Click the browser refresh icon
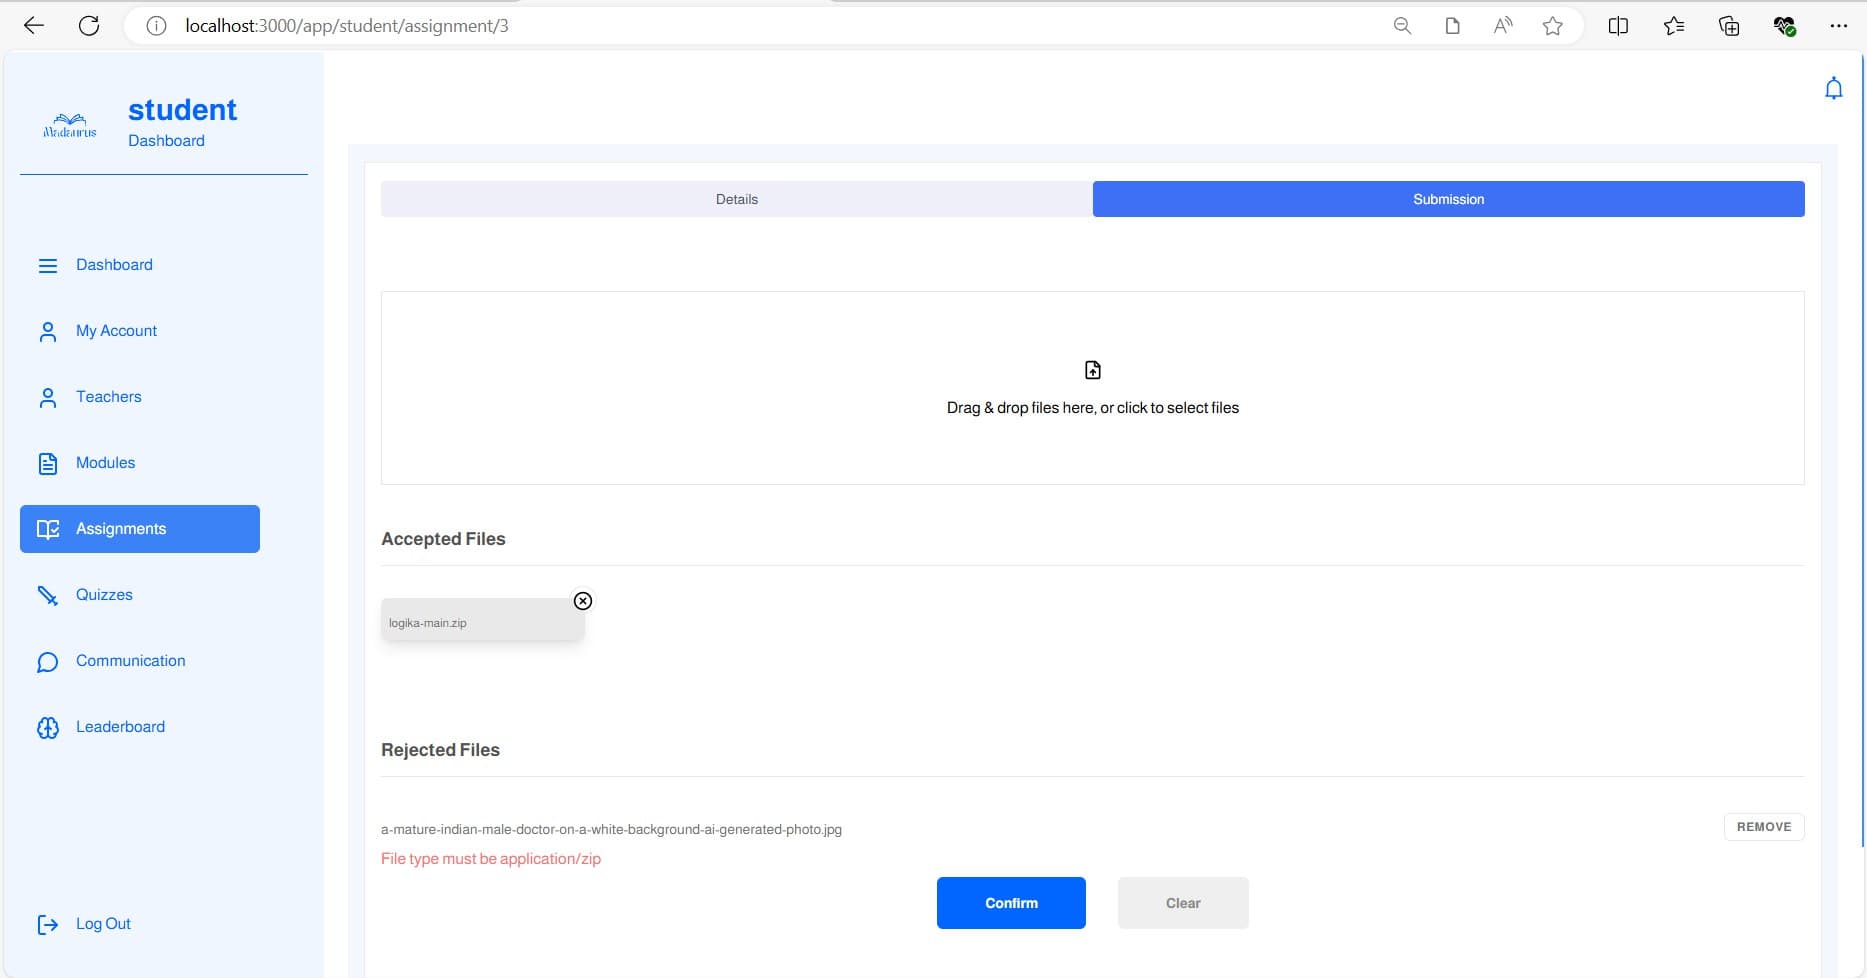The height and width of the screenshot is (978, 1867). click(89, 26)
